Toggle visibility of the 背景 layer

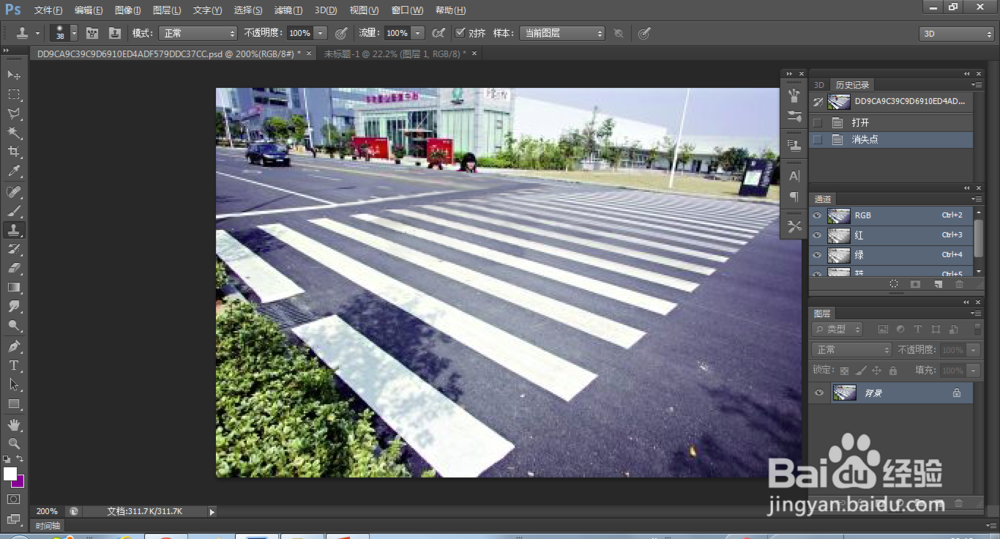click(x=819, y=393)
